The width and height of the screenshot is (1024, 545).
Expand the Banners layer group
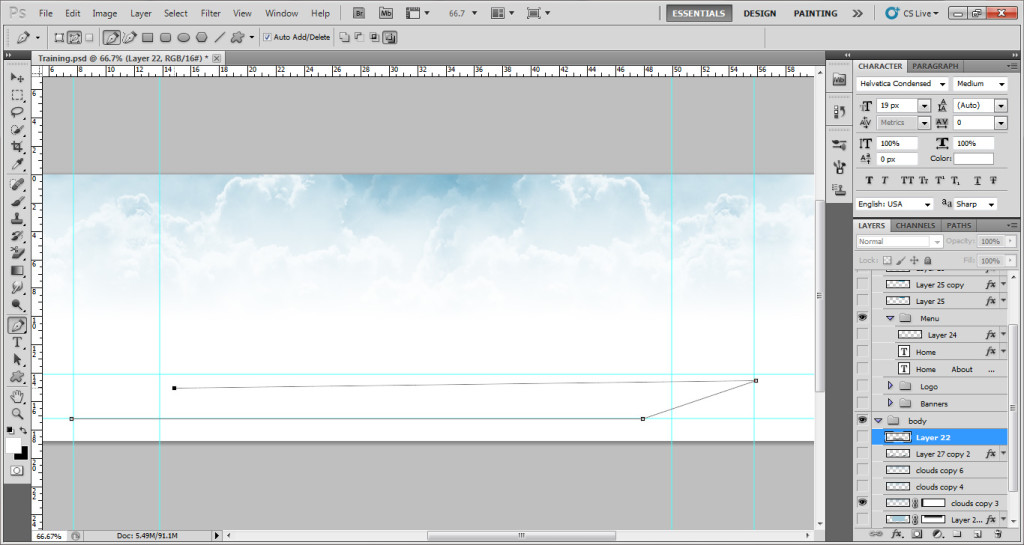889,403
